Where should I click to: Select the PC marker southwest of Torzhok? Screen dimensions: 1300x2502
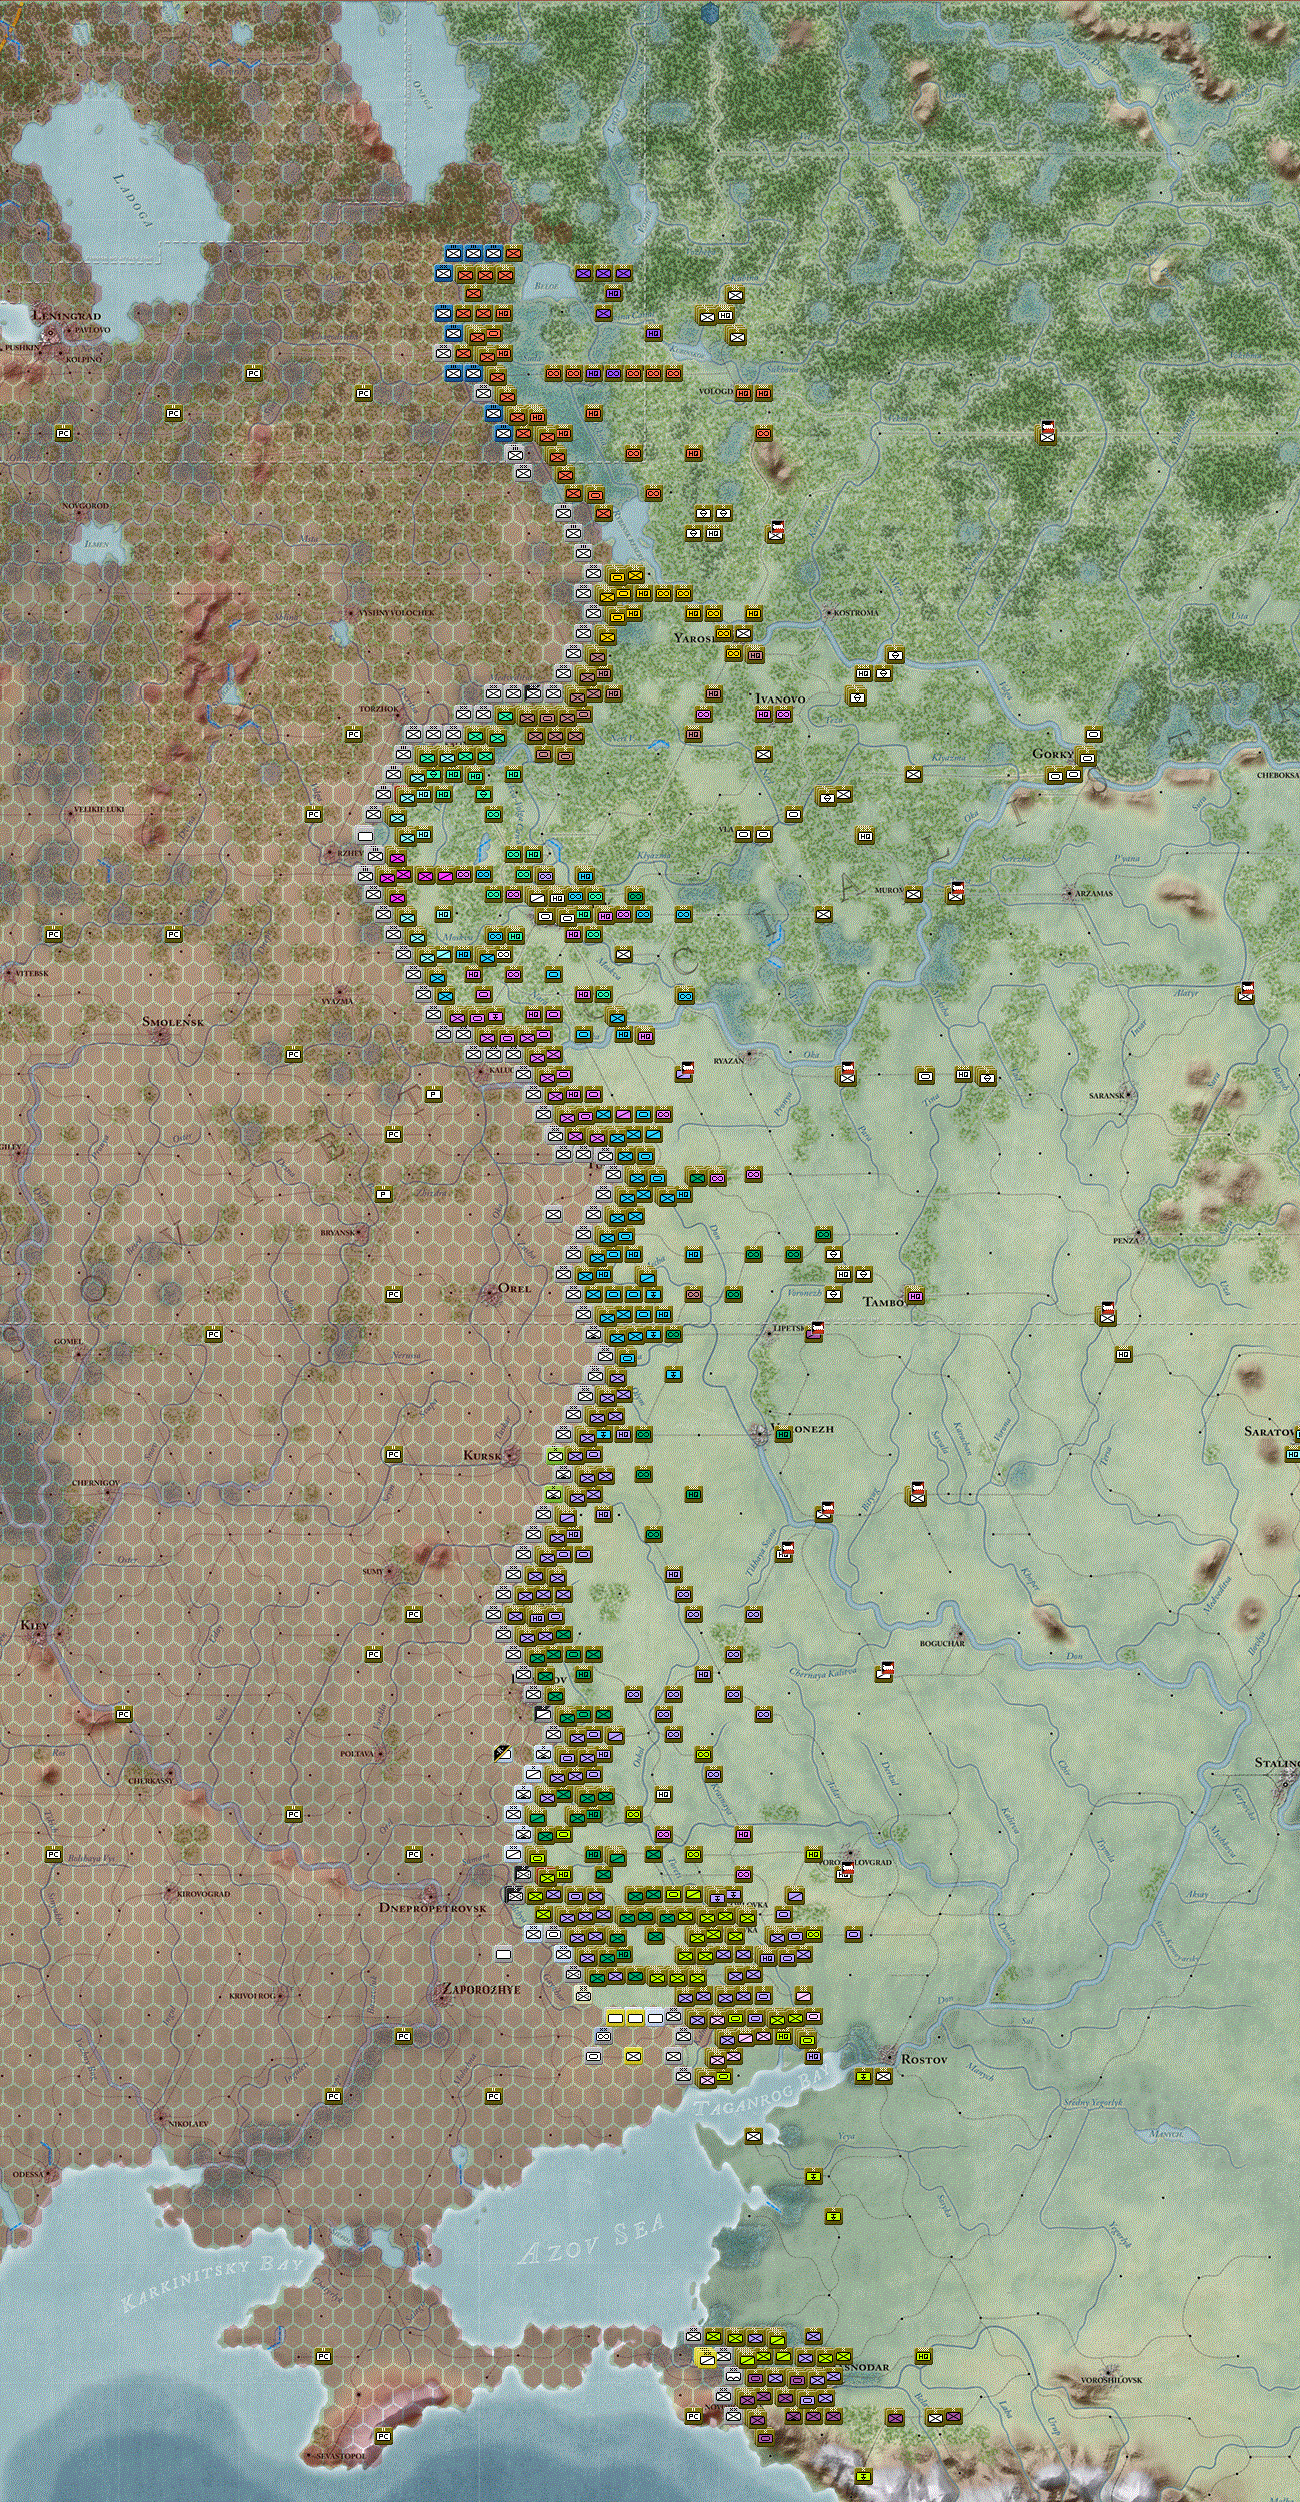coord(353,734)
